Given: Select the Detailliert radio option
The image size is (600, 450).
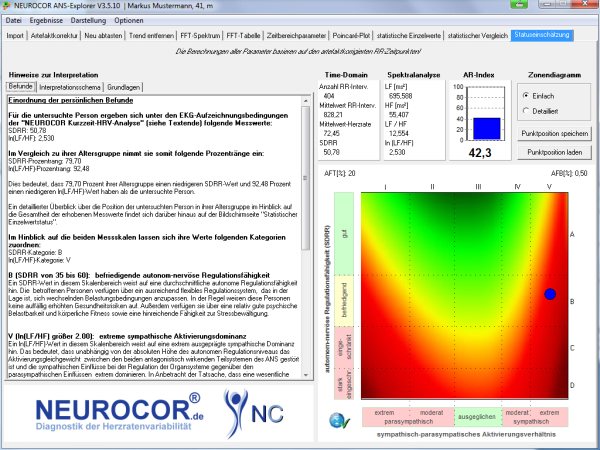Looking at the screenshot, I should coord(541,111).
